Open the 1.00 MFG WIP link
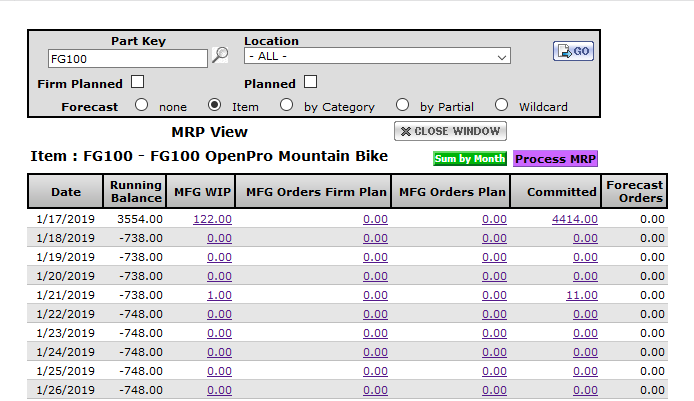This screenshot has height=401, width=694. (x=219, y=295)
